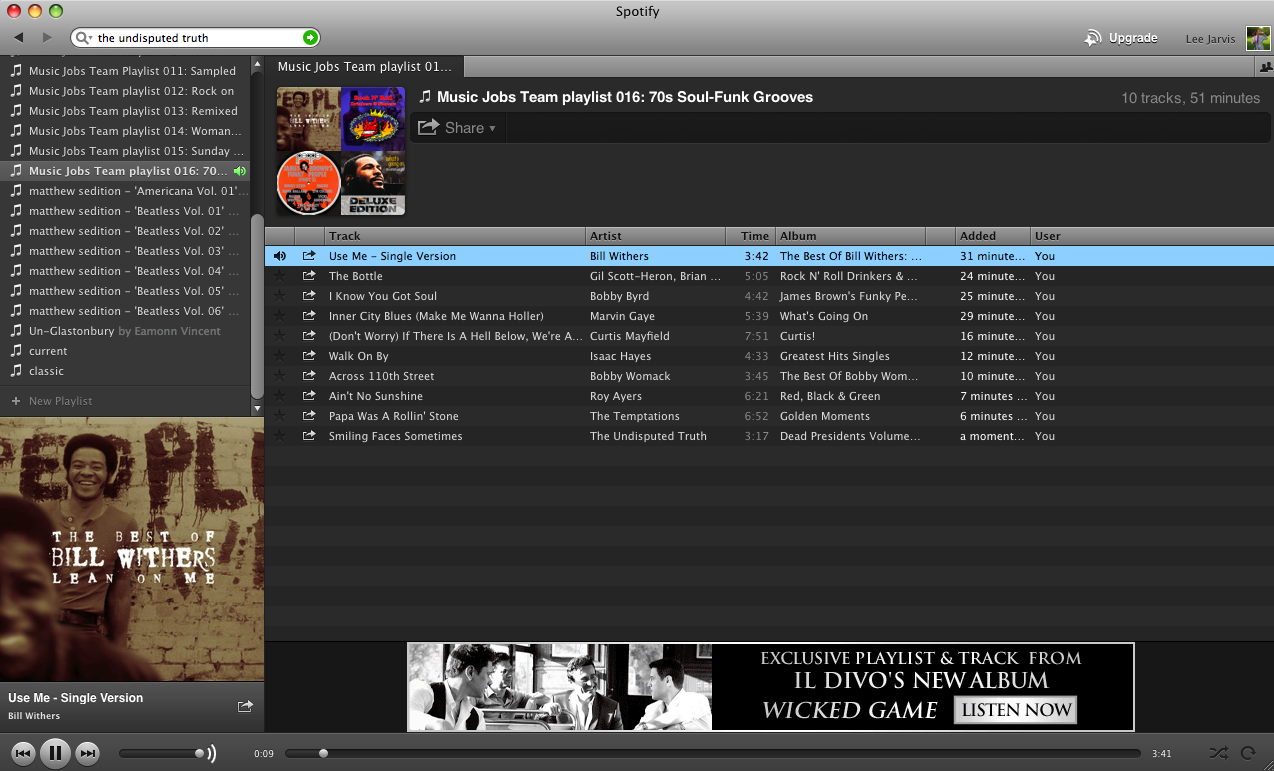Screen dimensions: 1274x771
Task: Star the track The Bottle
Action: [x=279, y=276]
